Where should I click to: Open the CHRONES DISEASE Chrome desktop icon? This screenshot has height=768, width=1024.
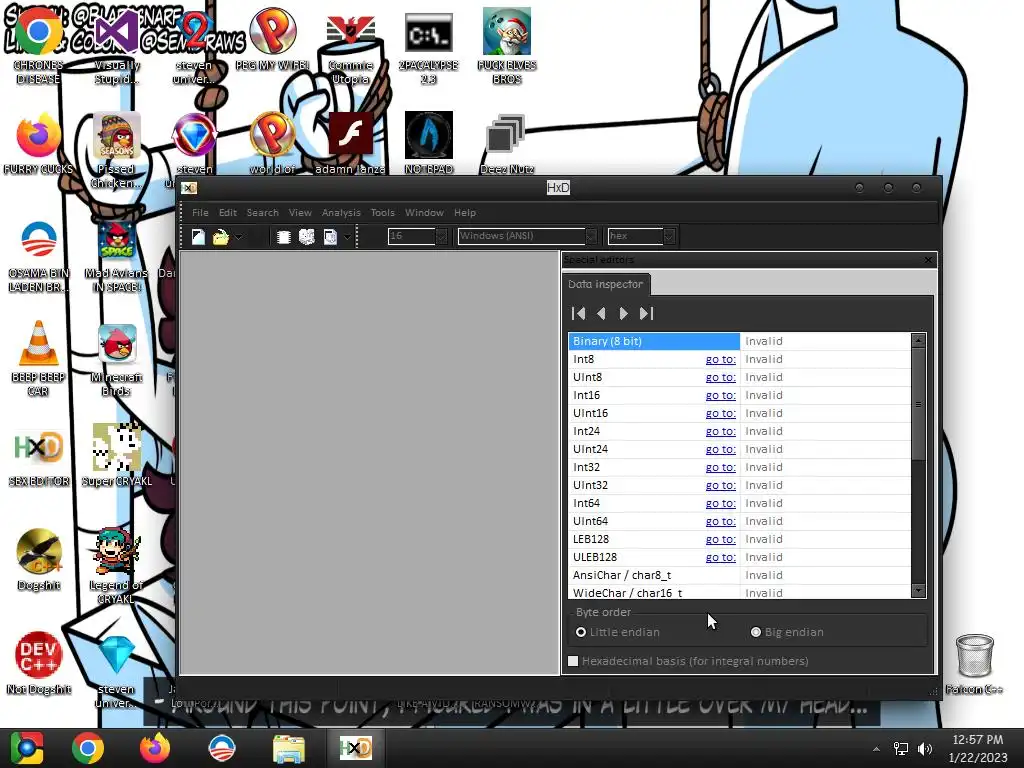pyautogui.click(x=39, y=46)
